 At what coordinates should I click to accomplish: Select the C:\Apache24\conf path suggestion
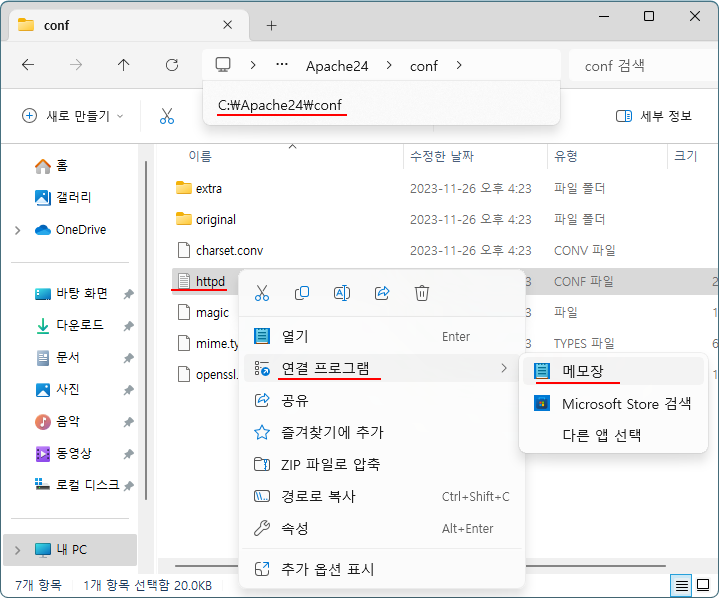(280, 105)
